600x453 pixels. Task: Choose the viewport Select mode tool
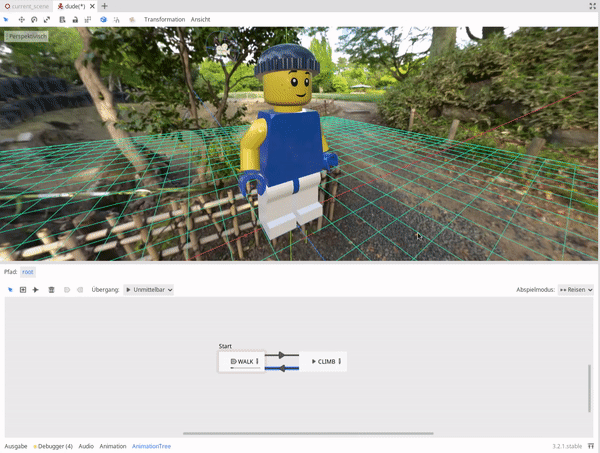pyautogui.click(x=6, y=20)
